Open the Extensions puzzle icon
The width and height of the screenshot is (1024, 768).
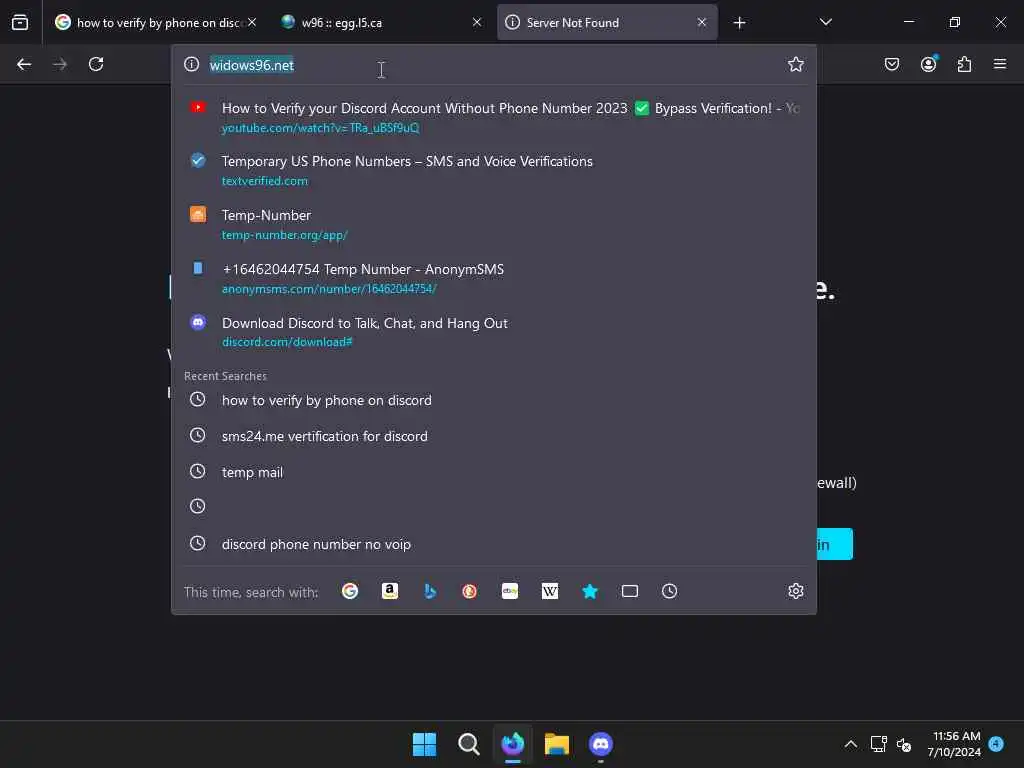[964, 64]
